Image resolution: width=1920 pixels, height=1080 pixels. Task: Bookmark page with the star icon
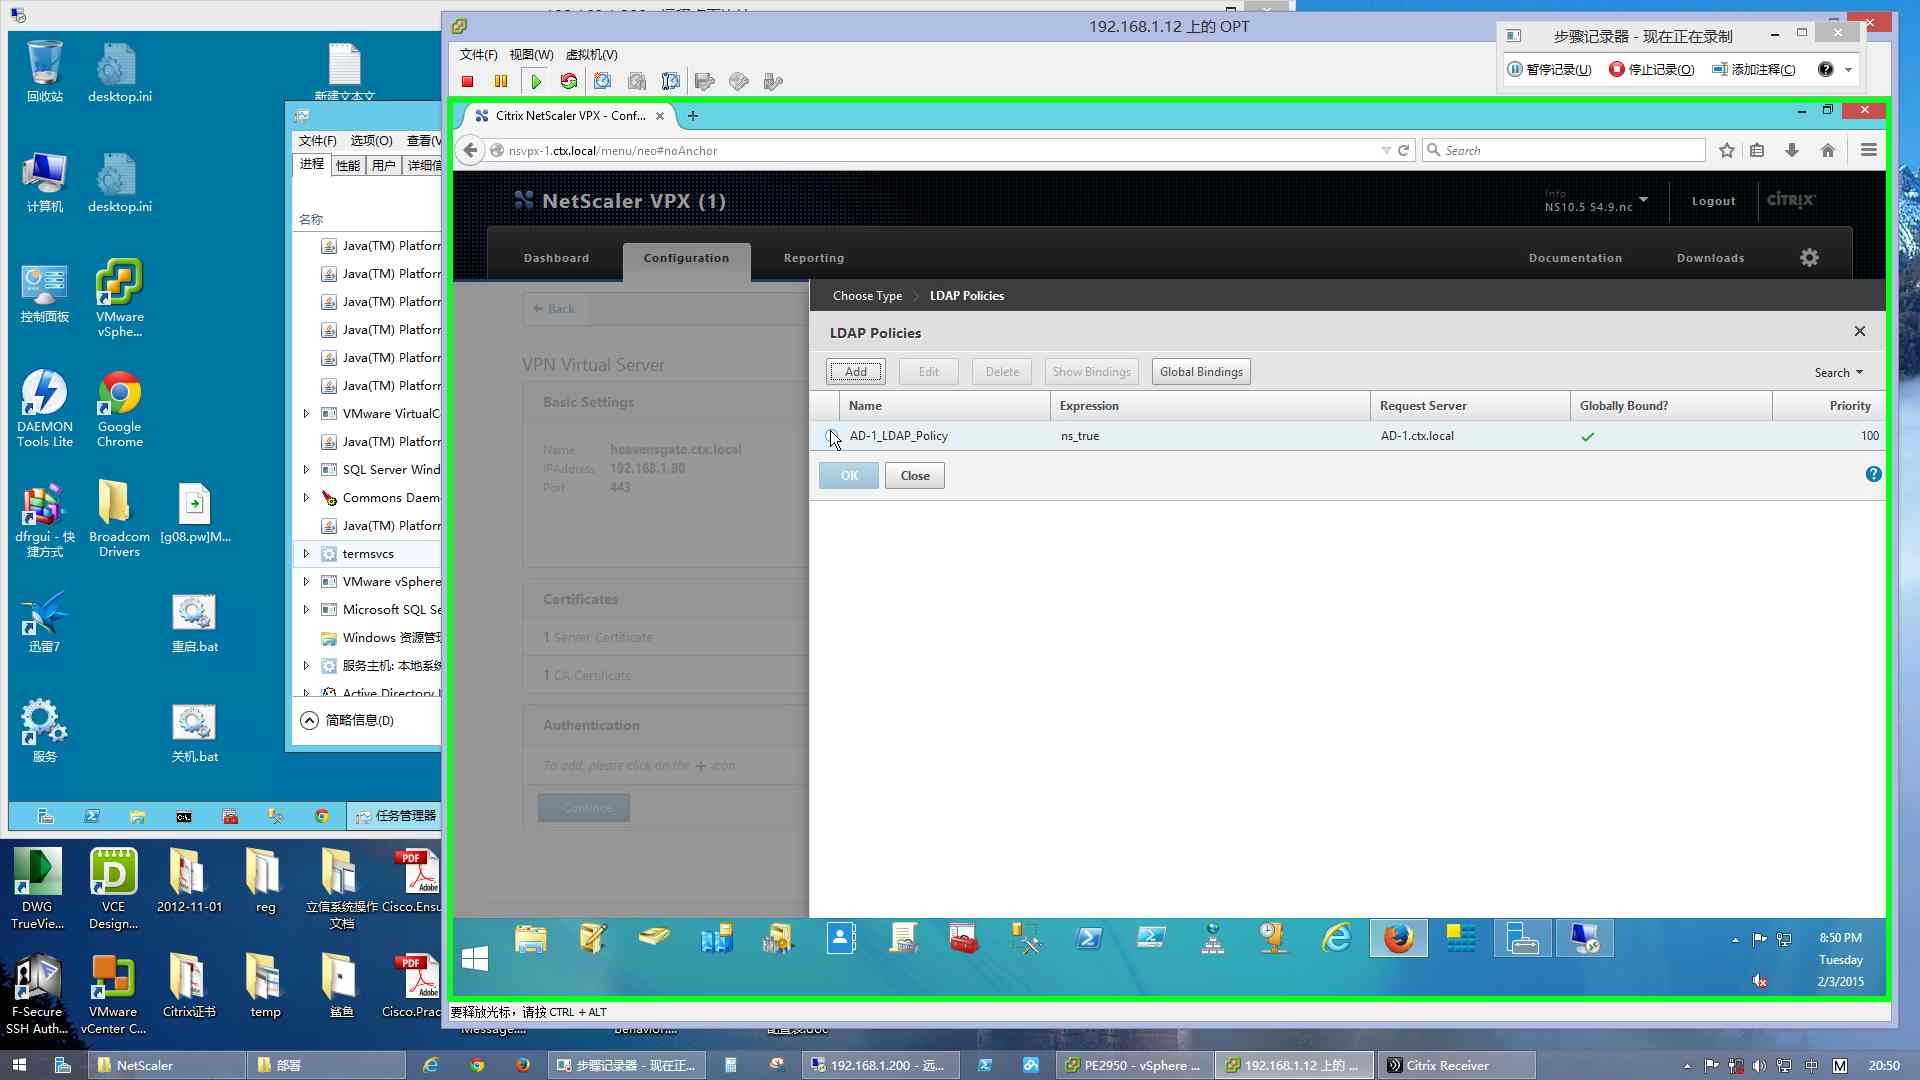coord(1727,151)
